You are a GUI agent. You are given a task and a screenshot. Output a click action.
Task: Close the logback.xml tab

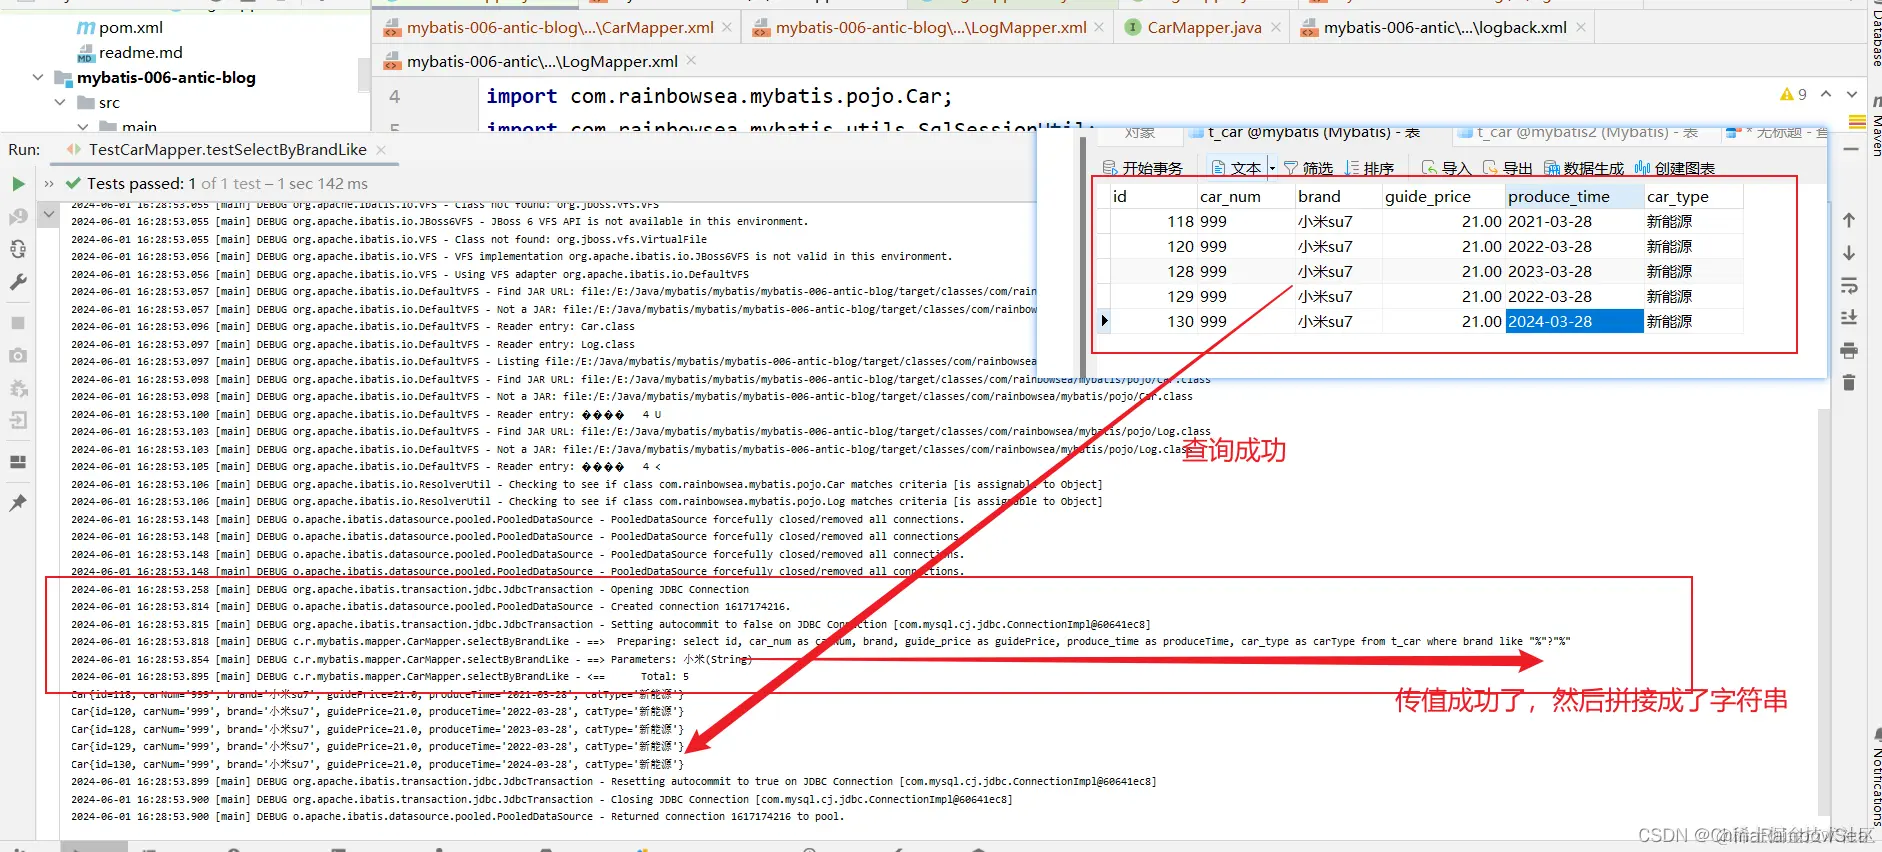click(1581, 27)
